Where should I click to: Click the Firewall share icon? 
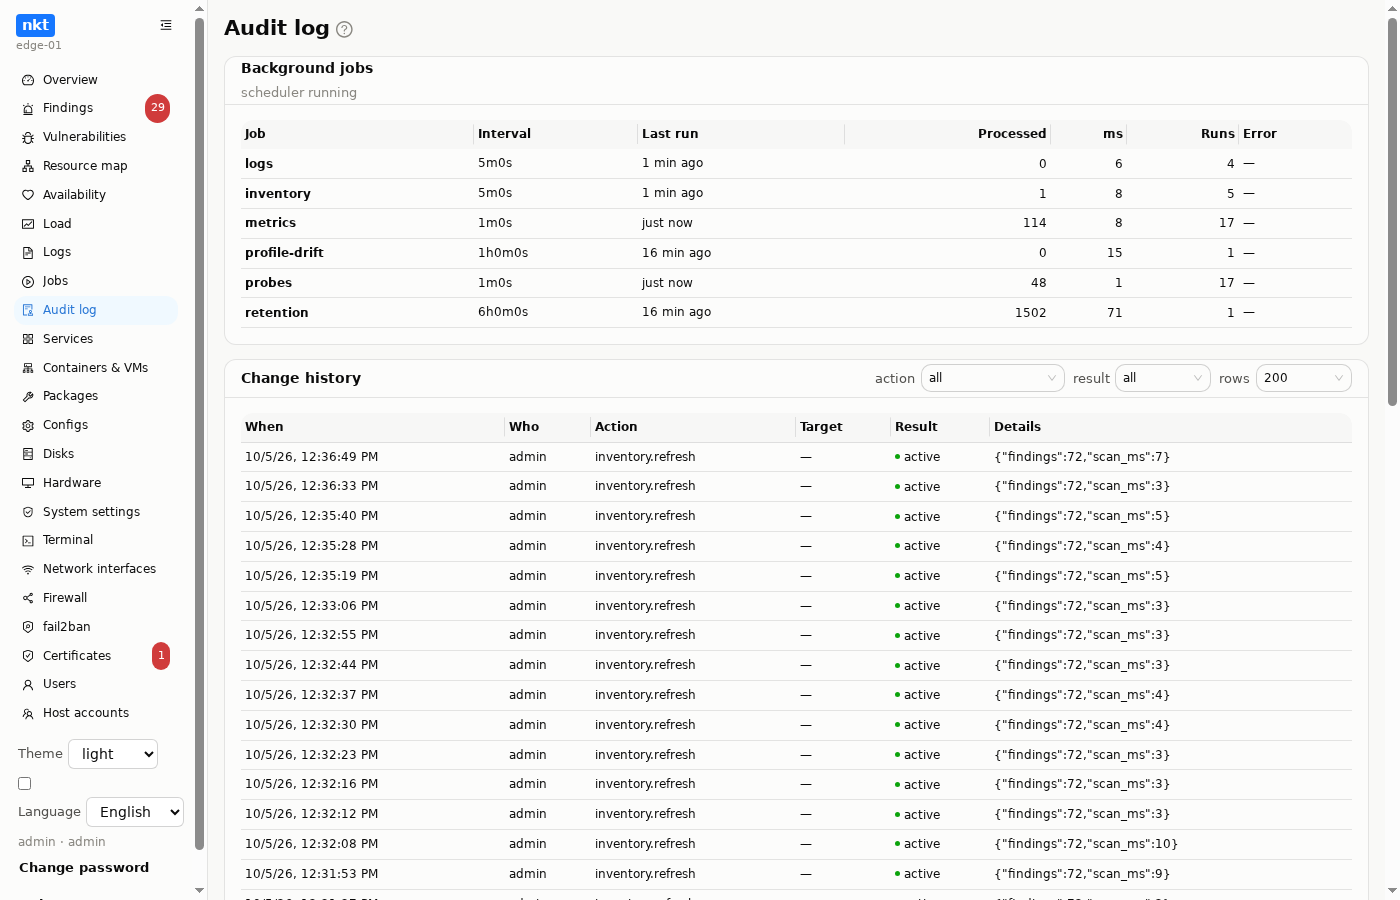pyautogui.click(x=28, y=598)
